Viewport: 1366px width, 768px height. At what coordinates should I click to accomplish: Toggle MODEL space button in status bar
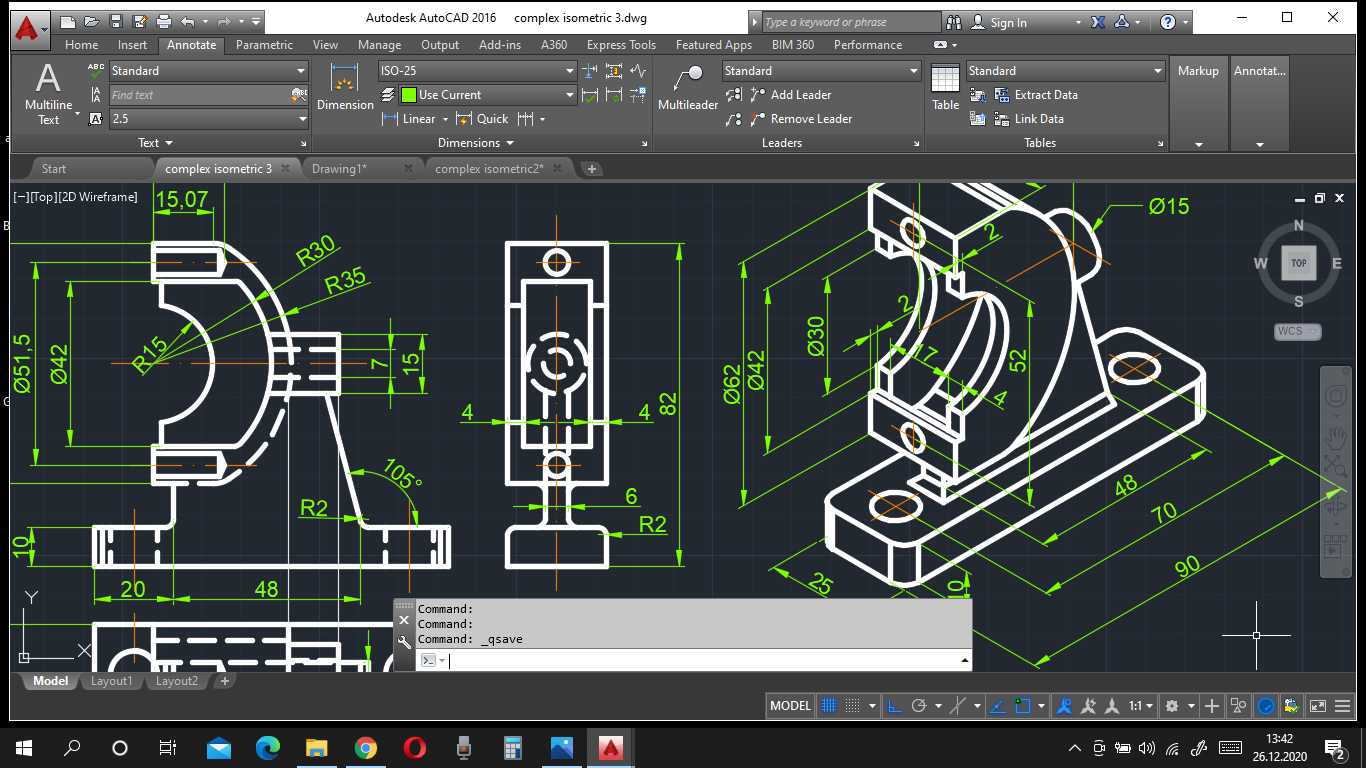790,706
